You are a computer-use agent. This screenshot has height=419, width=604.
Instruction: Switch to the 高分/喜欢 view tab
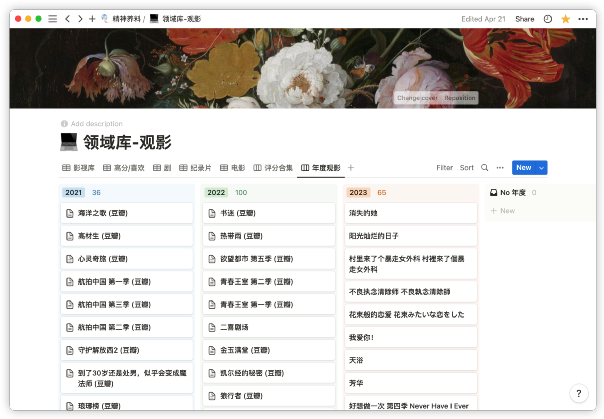(124, 168)
